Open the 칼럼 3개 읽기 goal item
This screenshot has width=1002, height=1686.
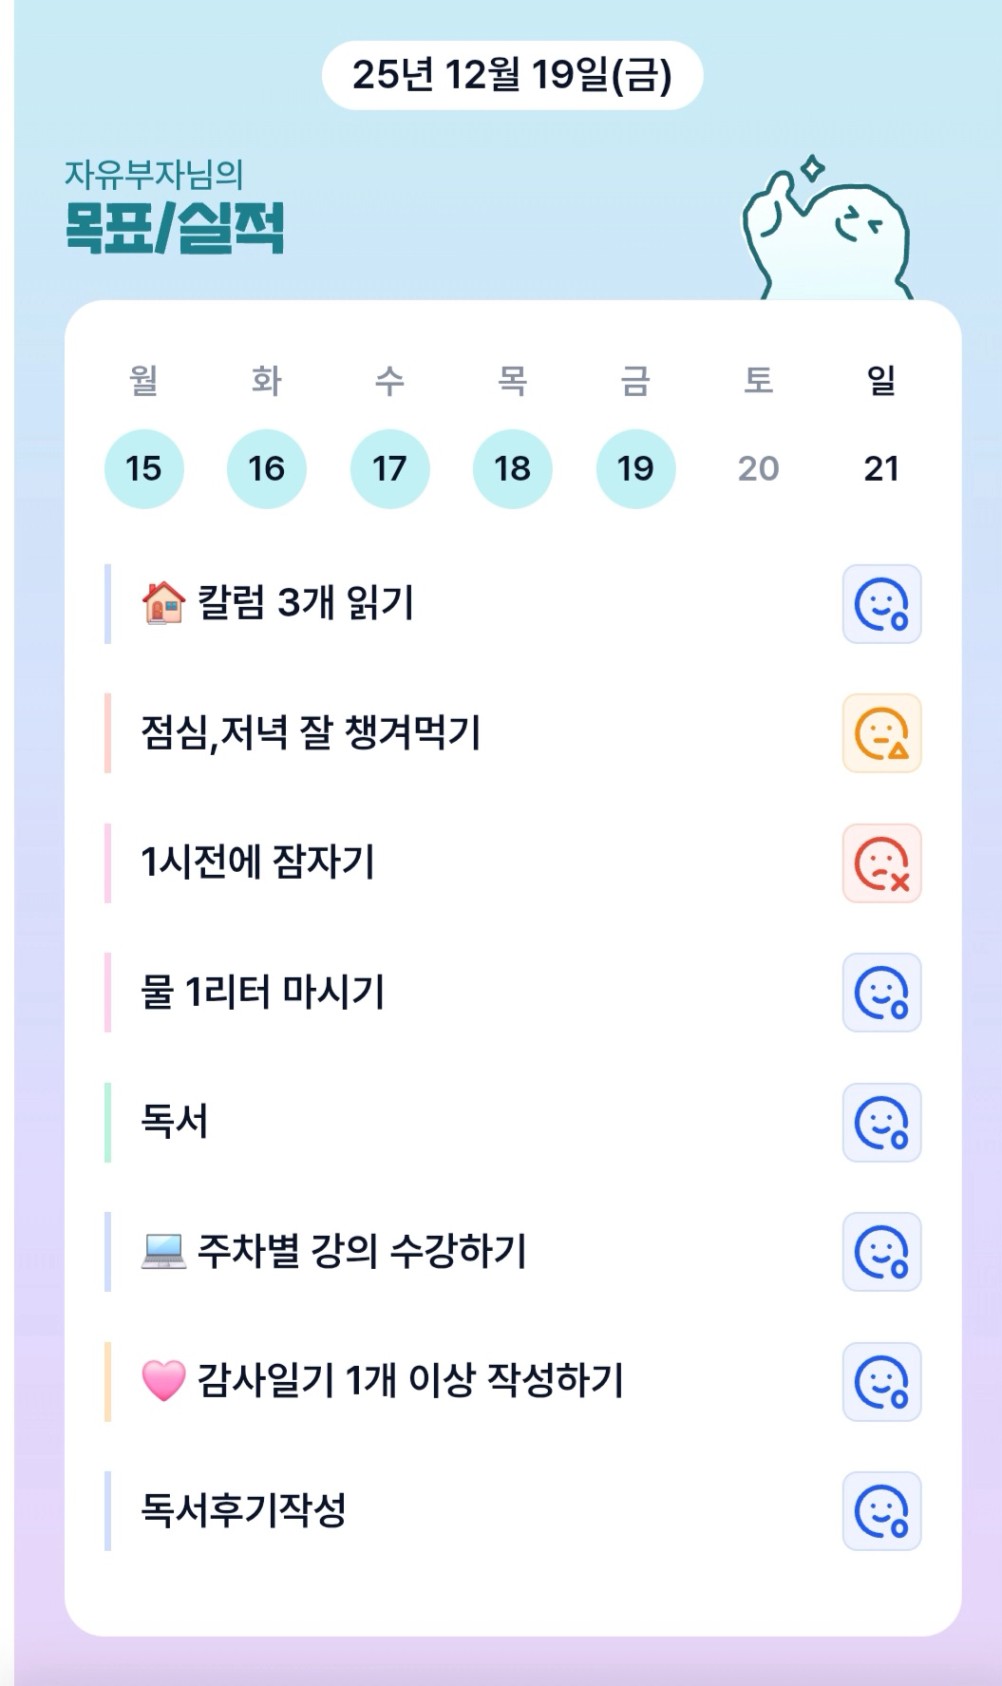[305, 603]
